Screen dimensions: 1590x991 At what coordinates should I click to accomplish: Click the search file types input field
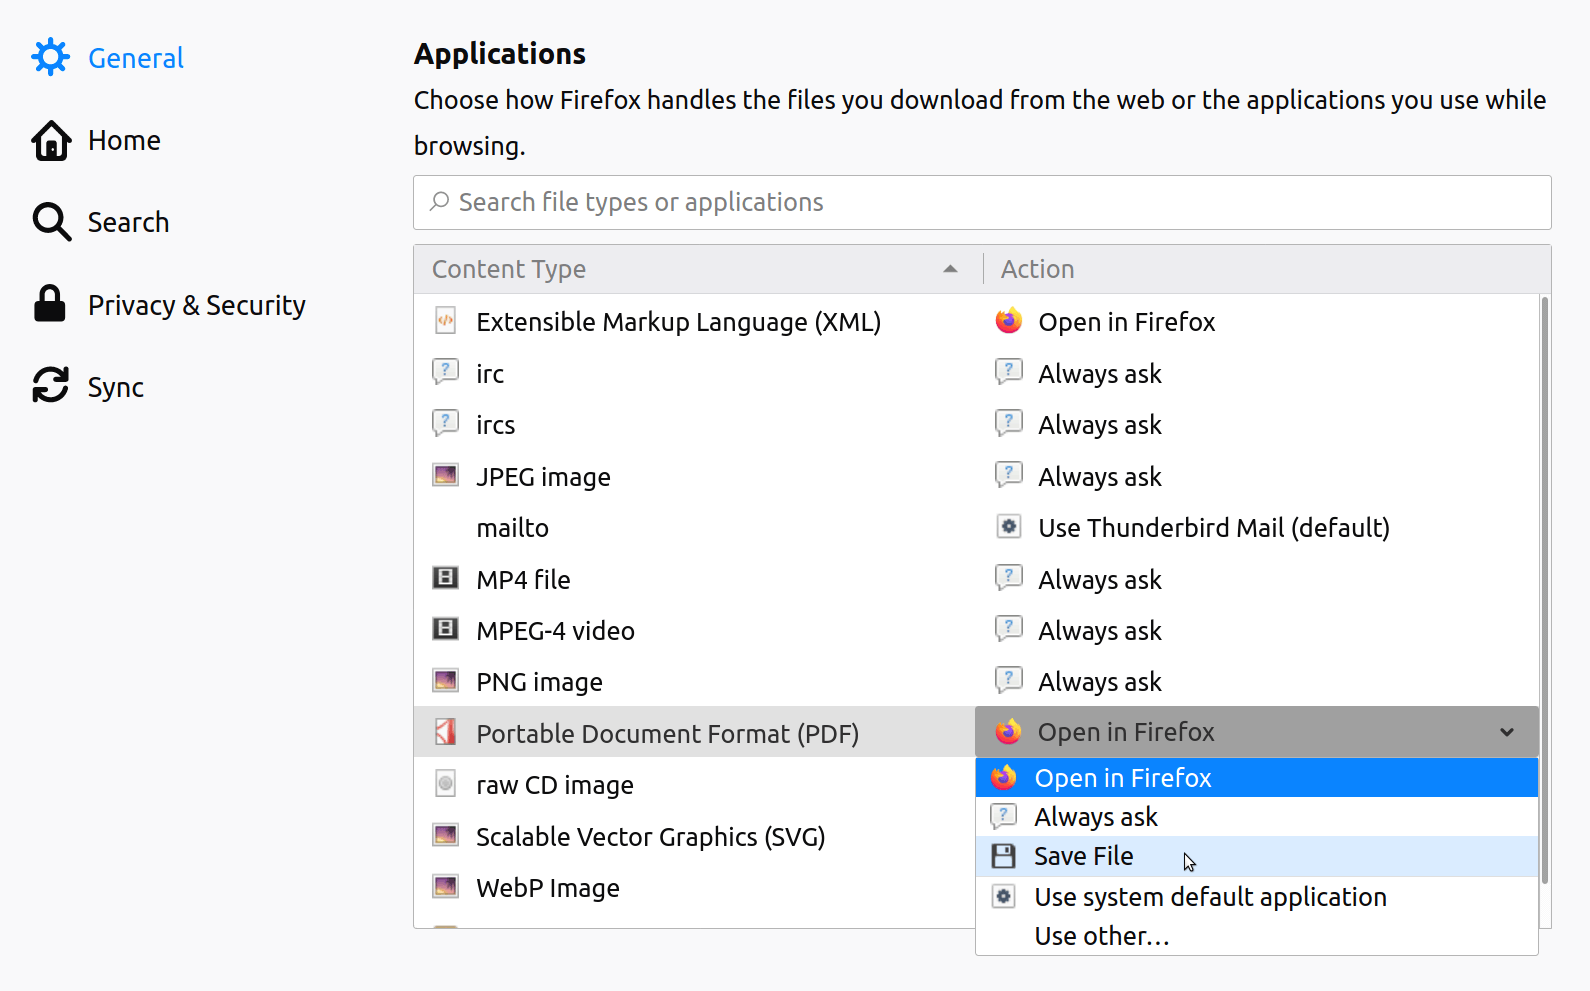pos(982,203)
